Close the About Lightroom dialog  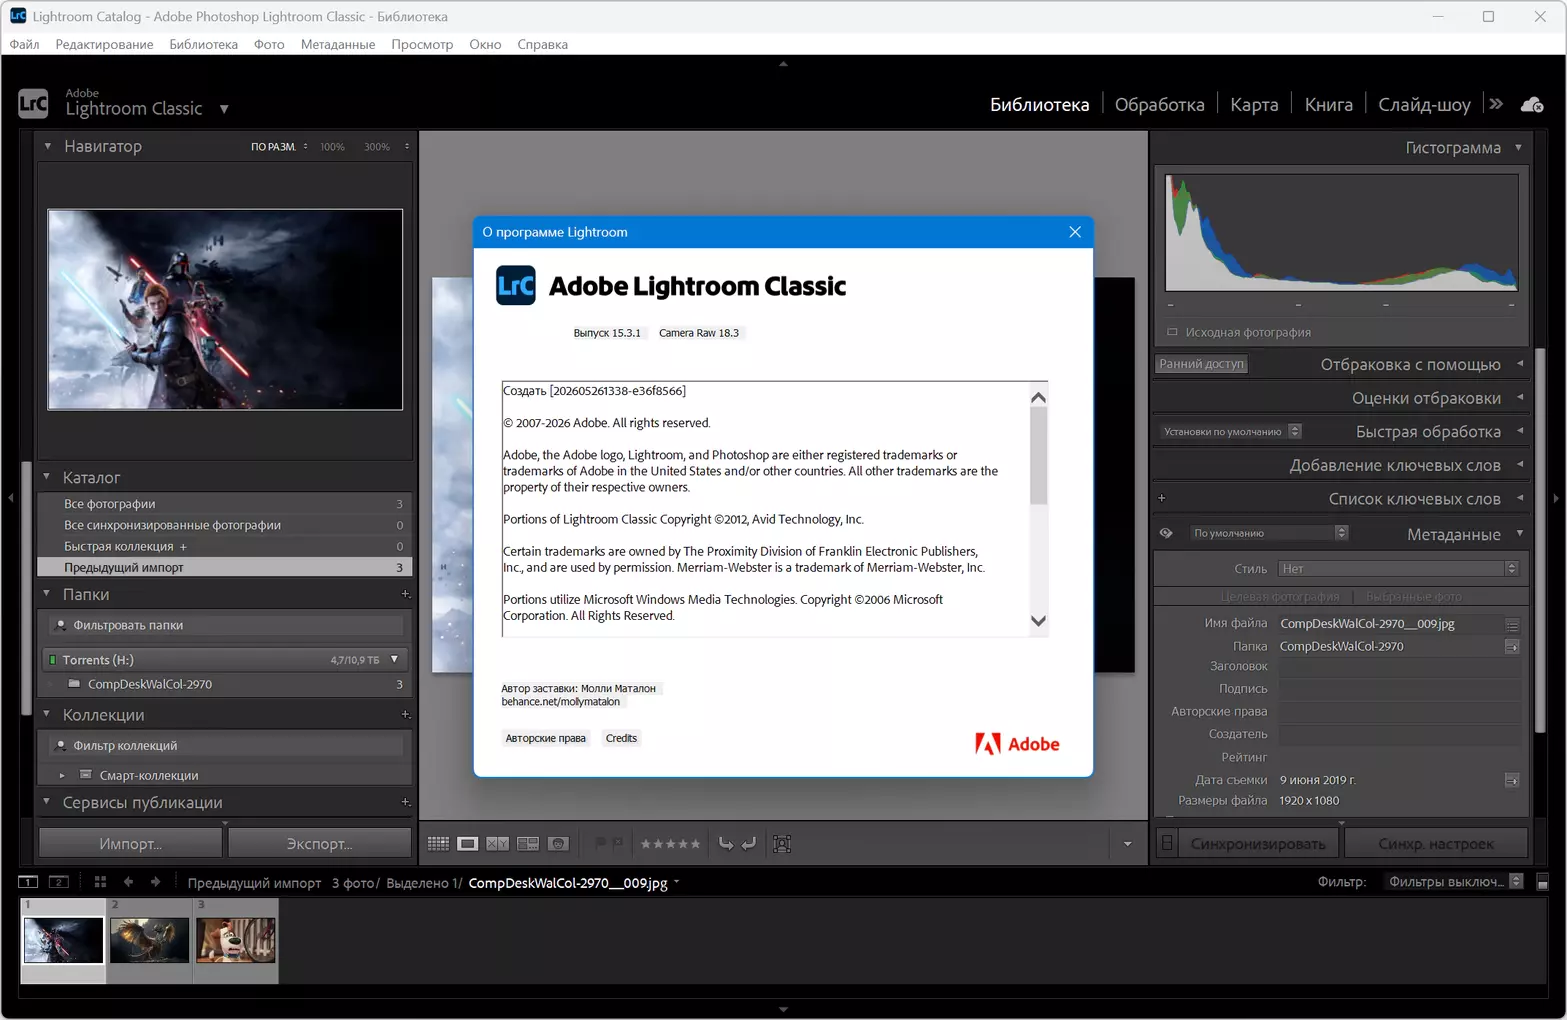pos(1075,232)
